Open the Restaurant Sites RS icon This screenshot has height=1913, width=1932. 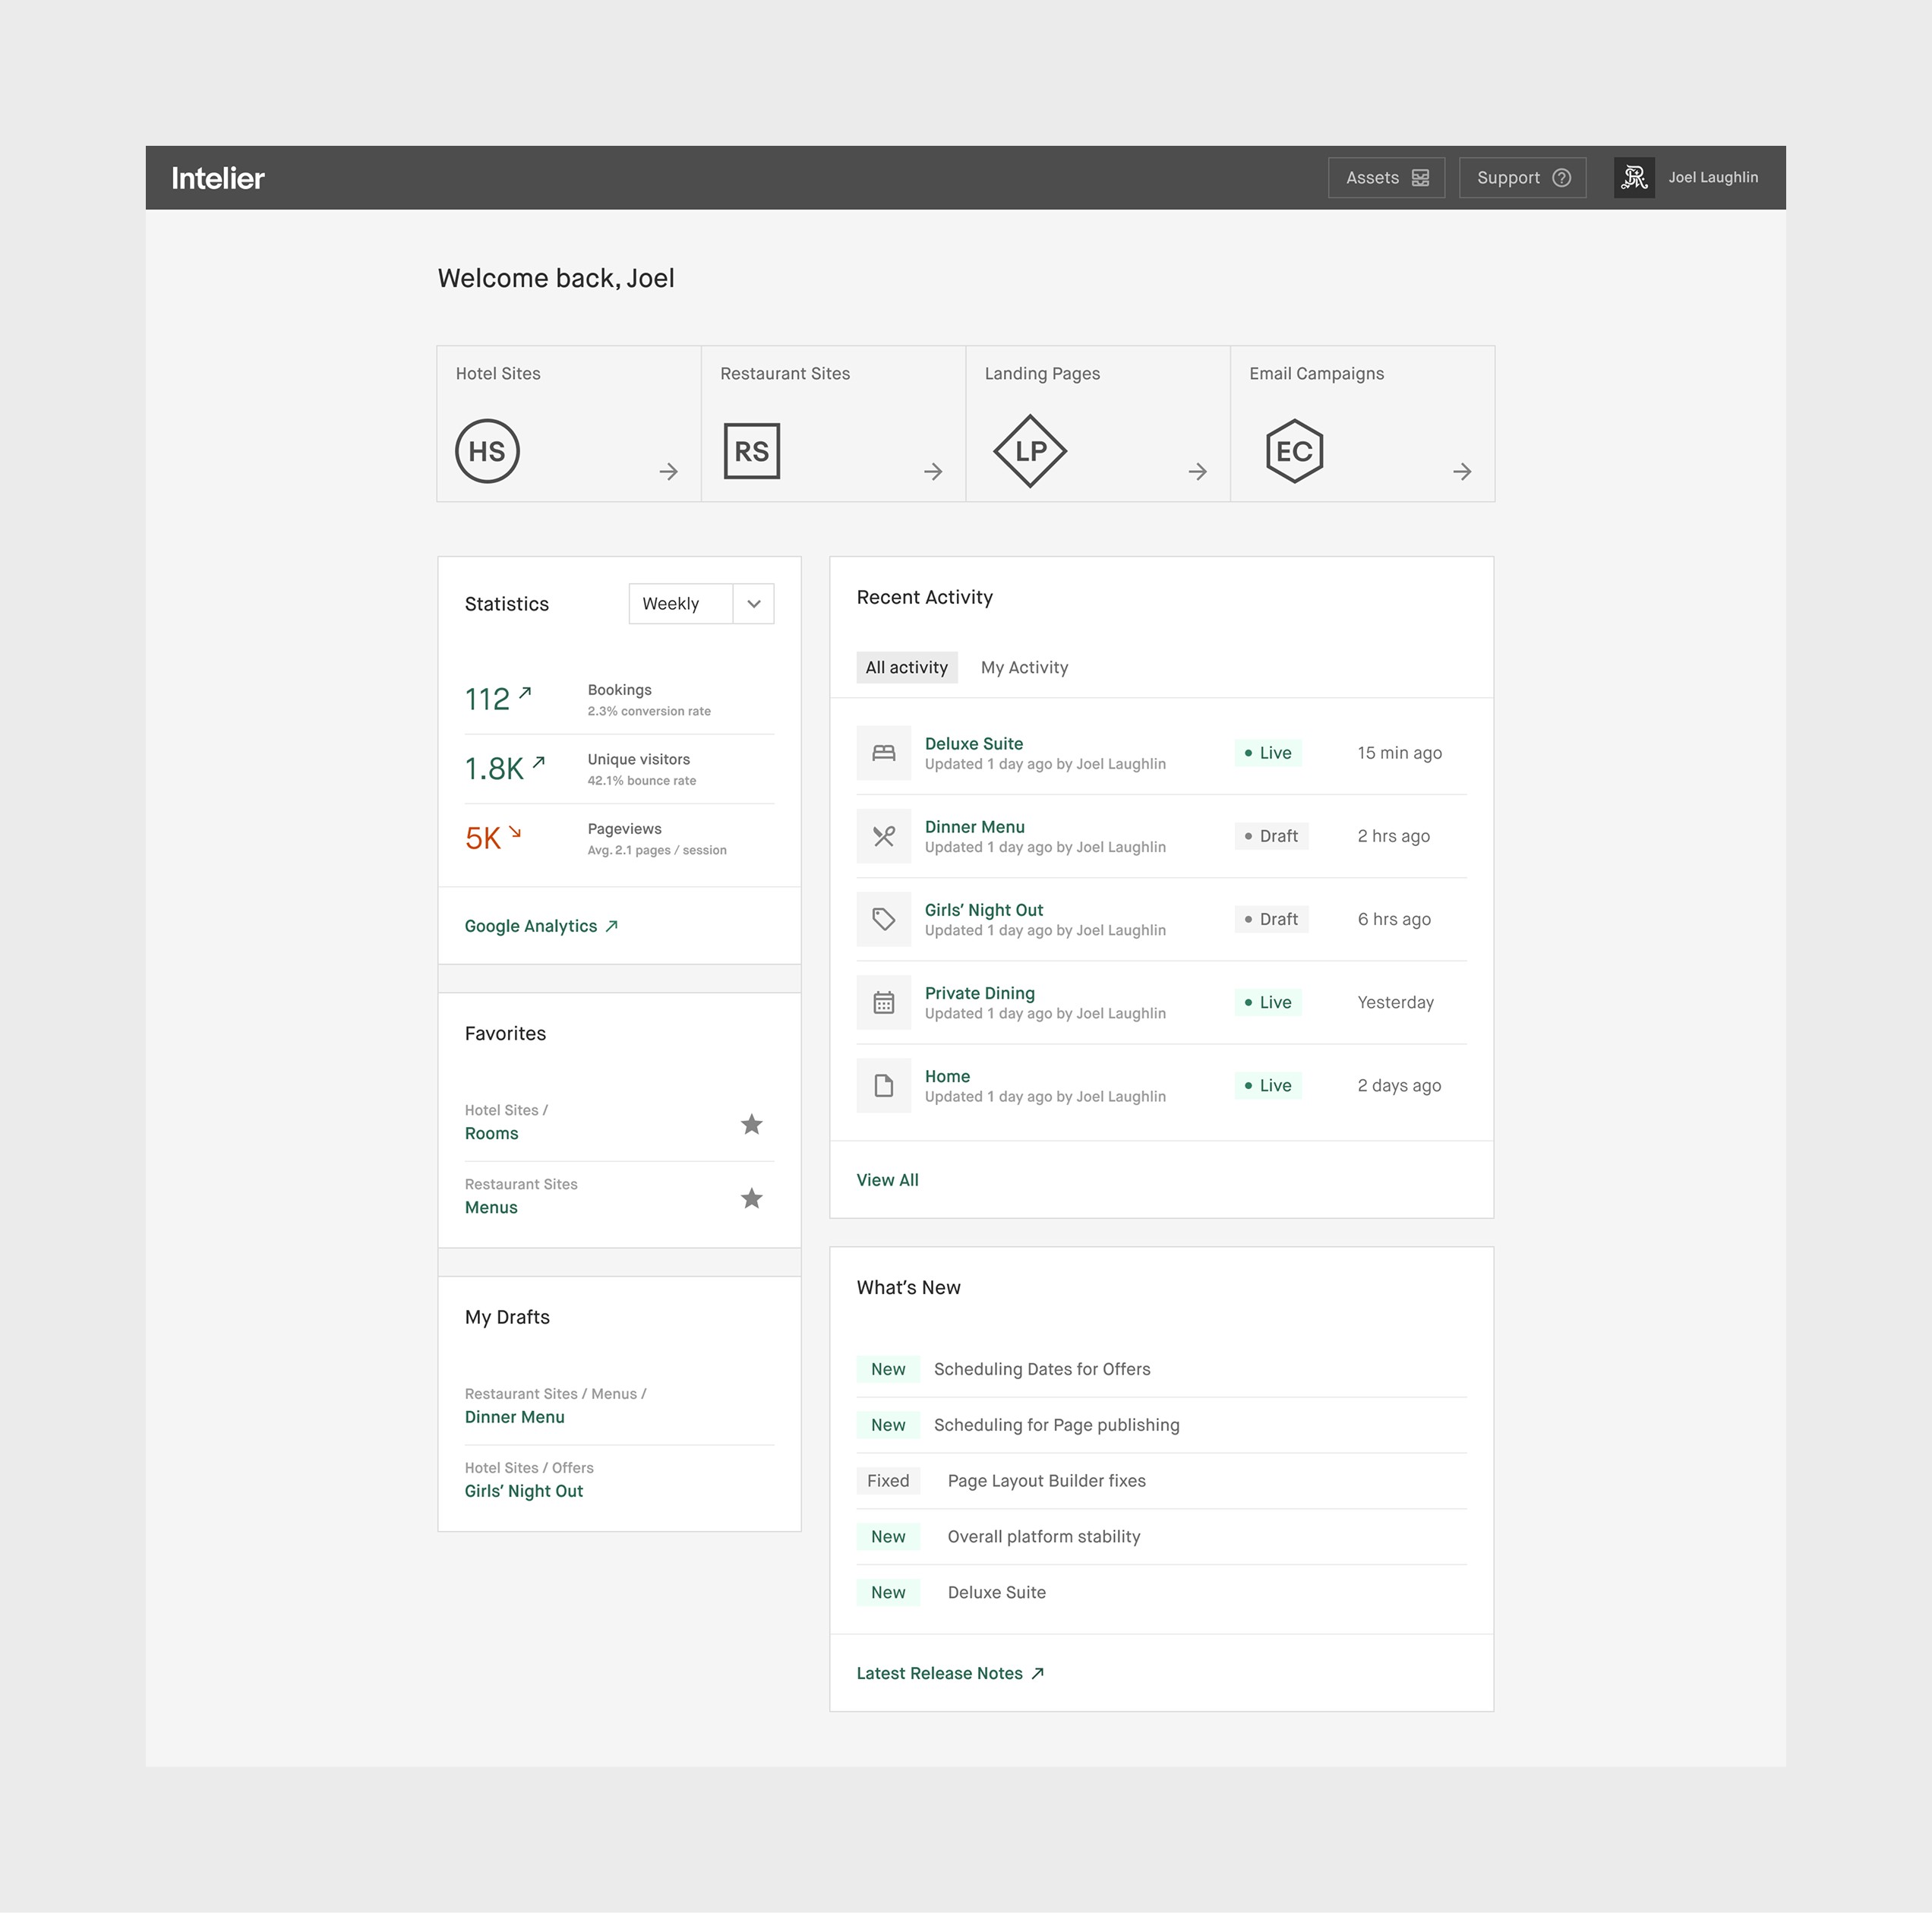(x=752, y=451)
